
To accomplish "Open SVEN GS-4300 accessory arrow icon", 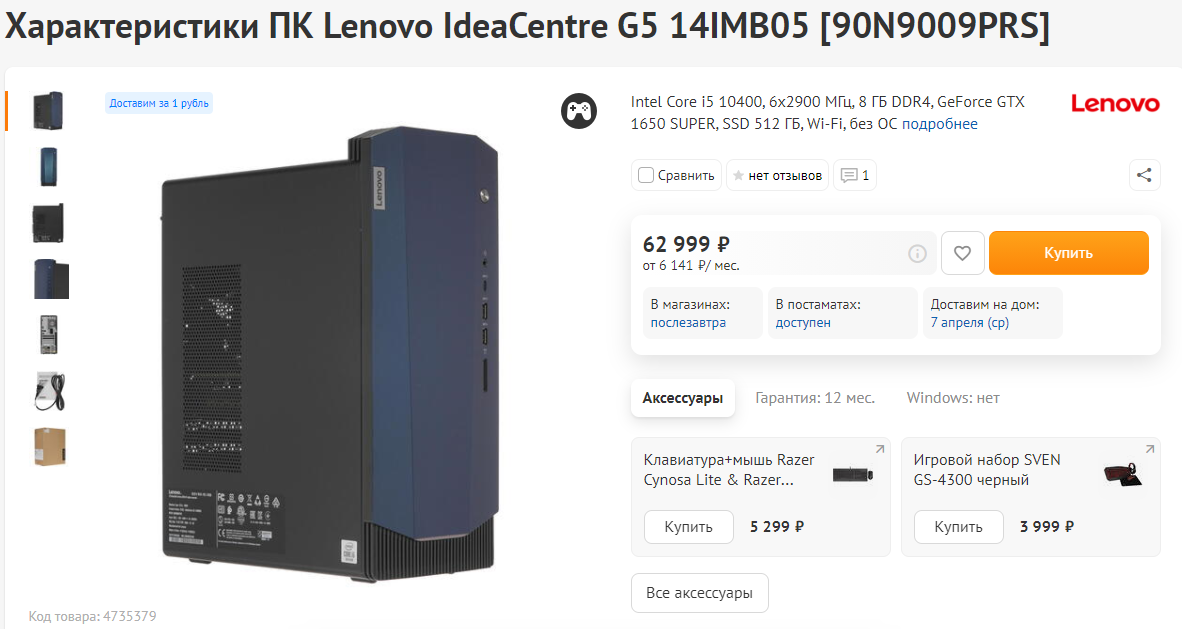I will (1149, 449).
